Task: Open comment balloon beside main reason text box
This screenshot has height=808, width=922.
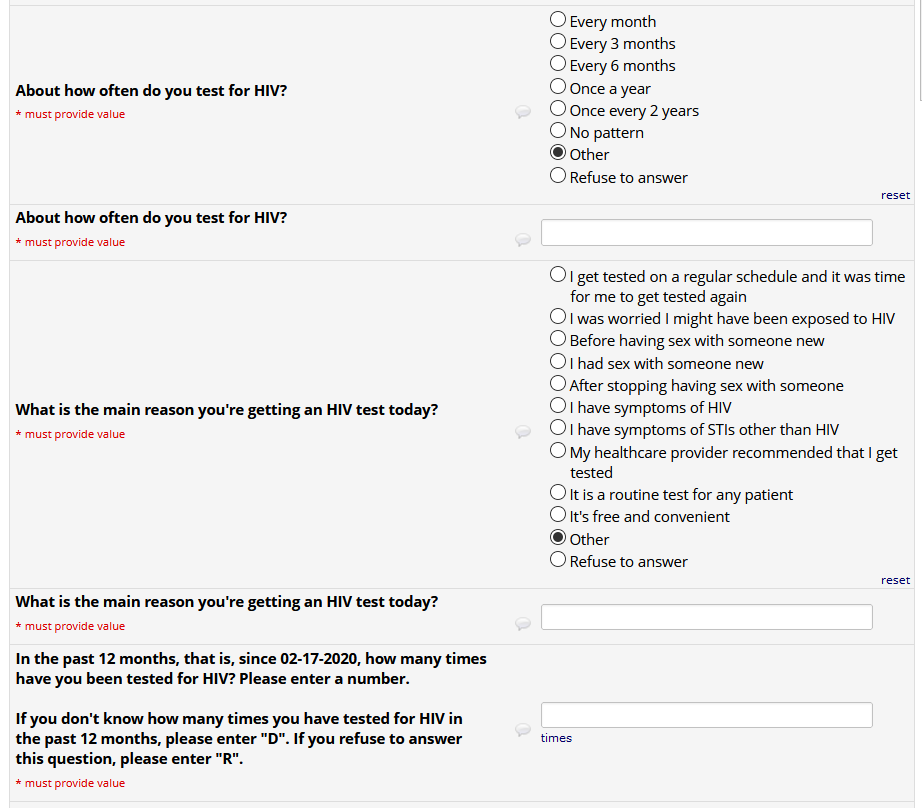Action: click(522, 624)
